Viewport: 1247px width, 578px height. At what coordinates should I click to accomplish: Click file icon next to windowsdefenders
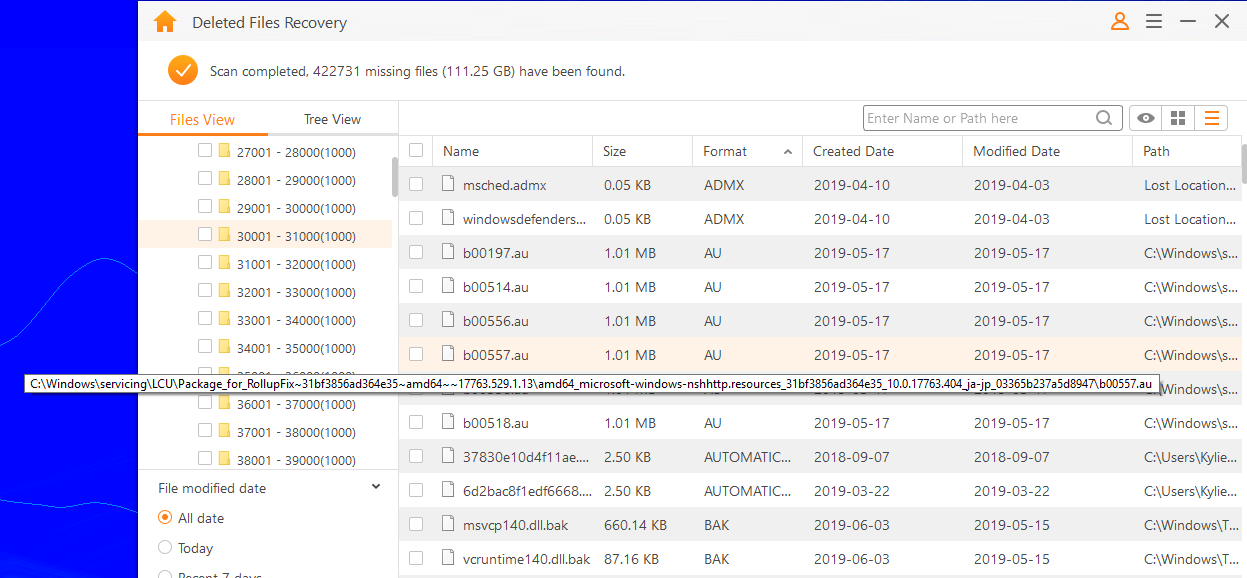click(448, 219)
